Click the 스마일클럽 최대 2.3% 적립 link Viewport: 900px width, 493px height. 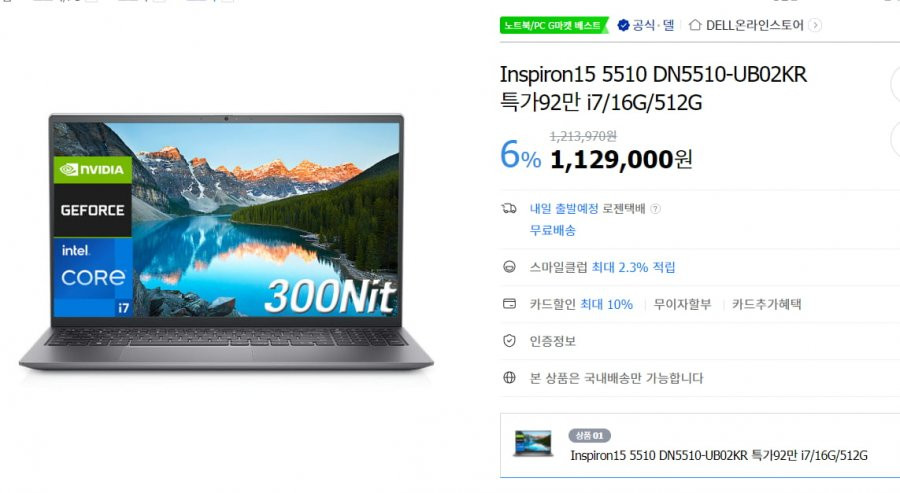point(602,267)
